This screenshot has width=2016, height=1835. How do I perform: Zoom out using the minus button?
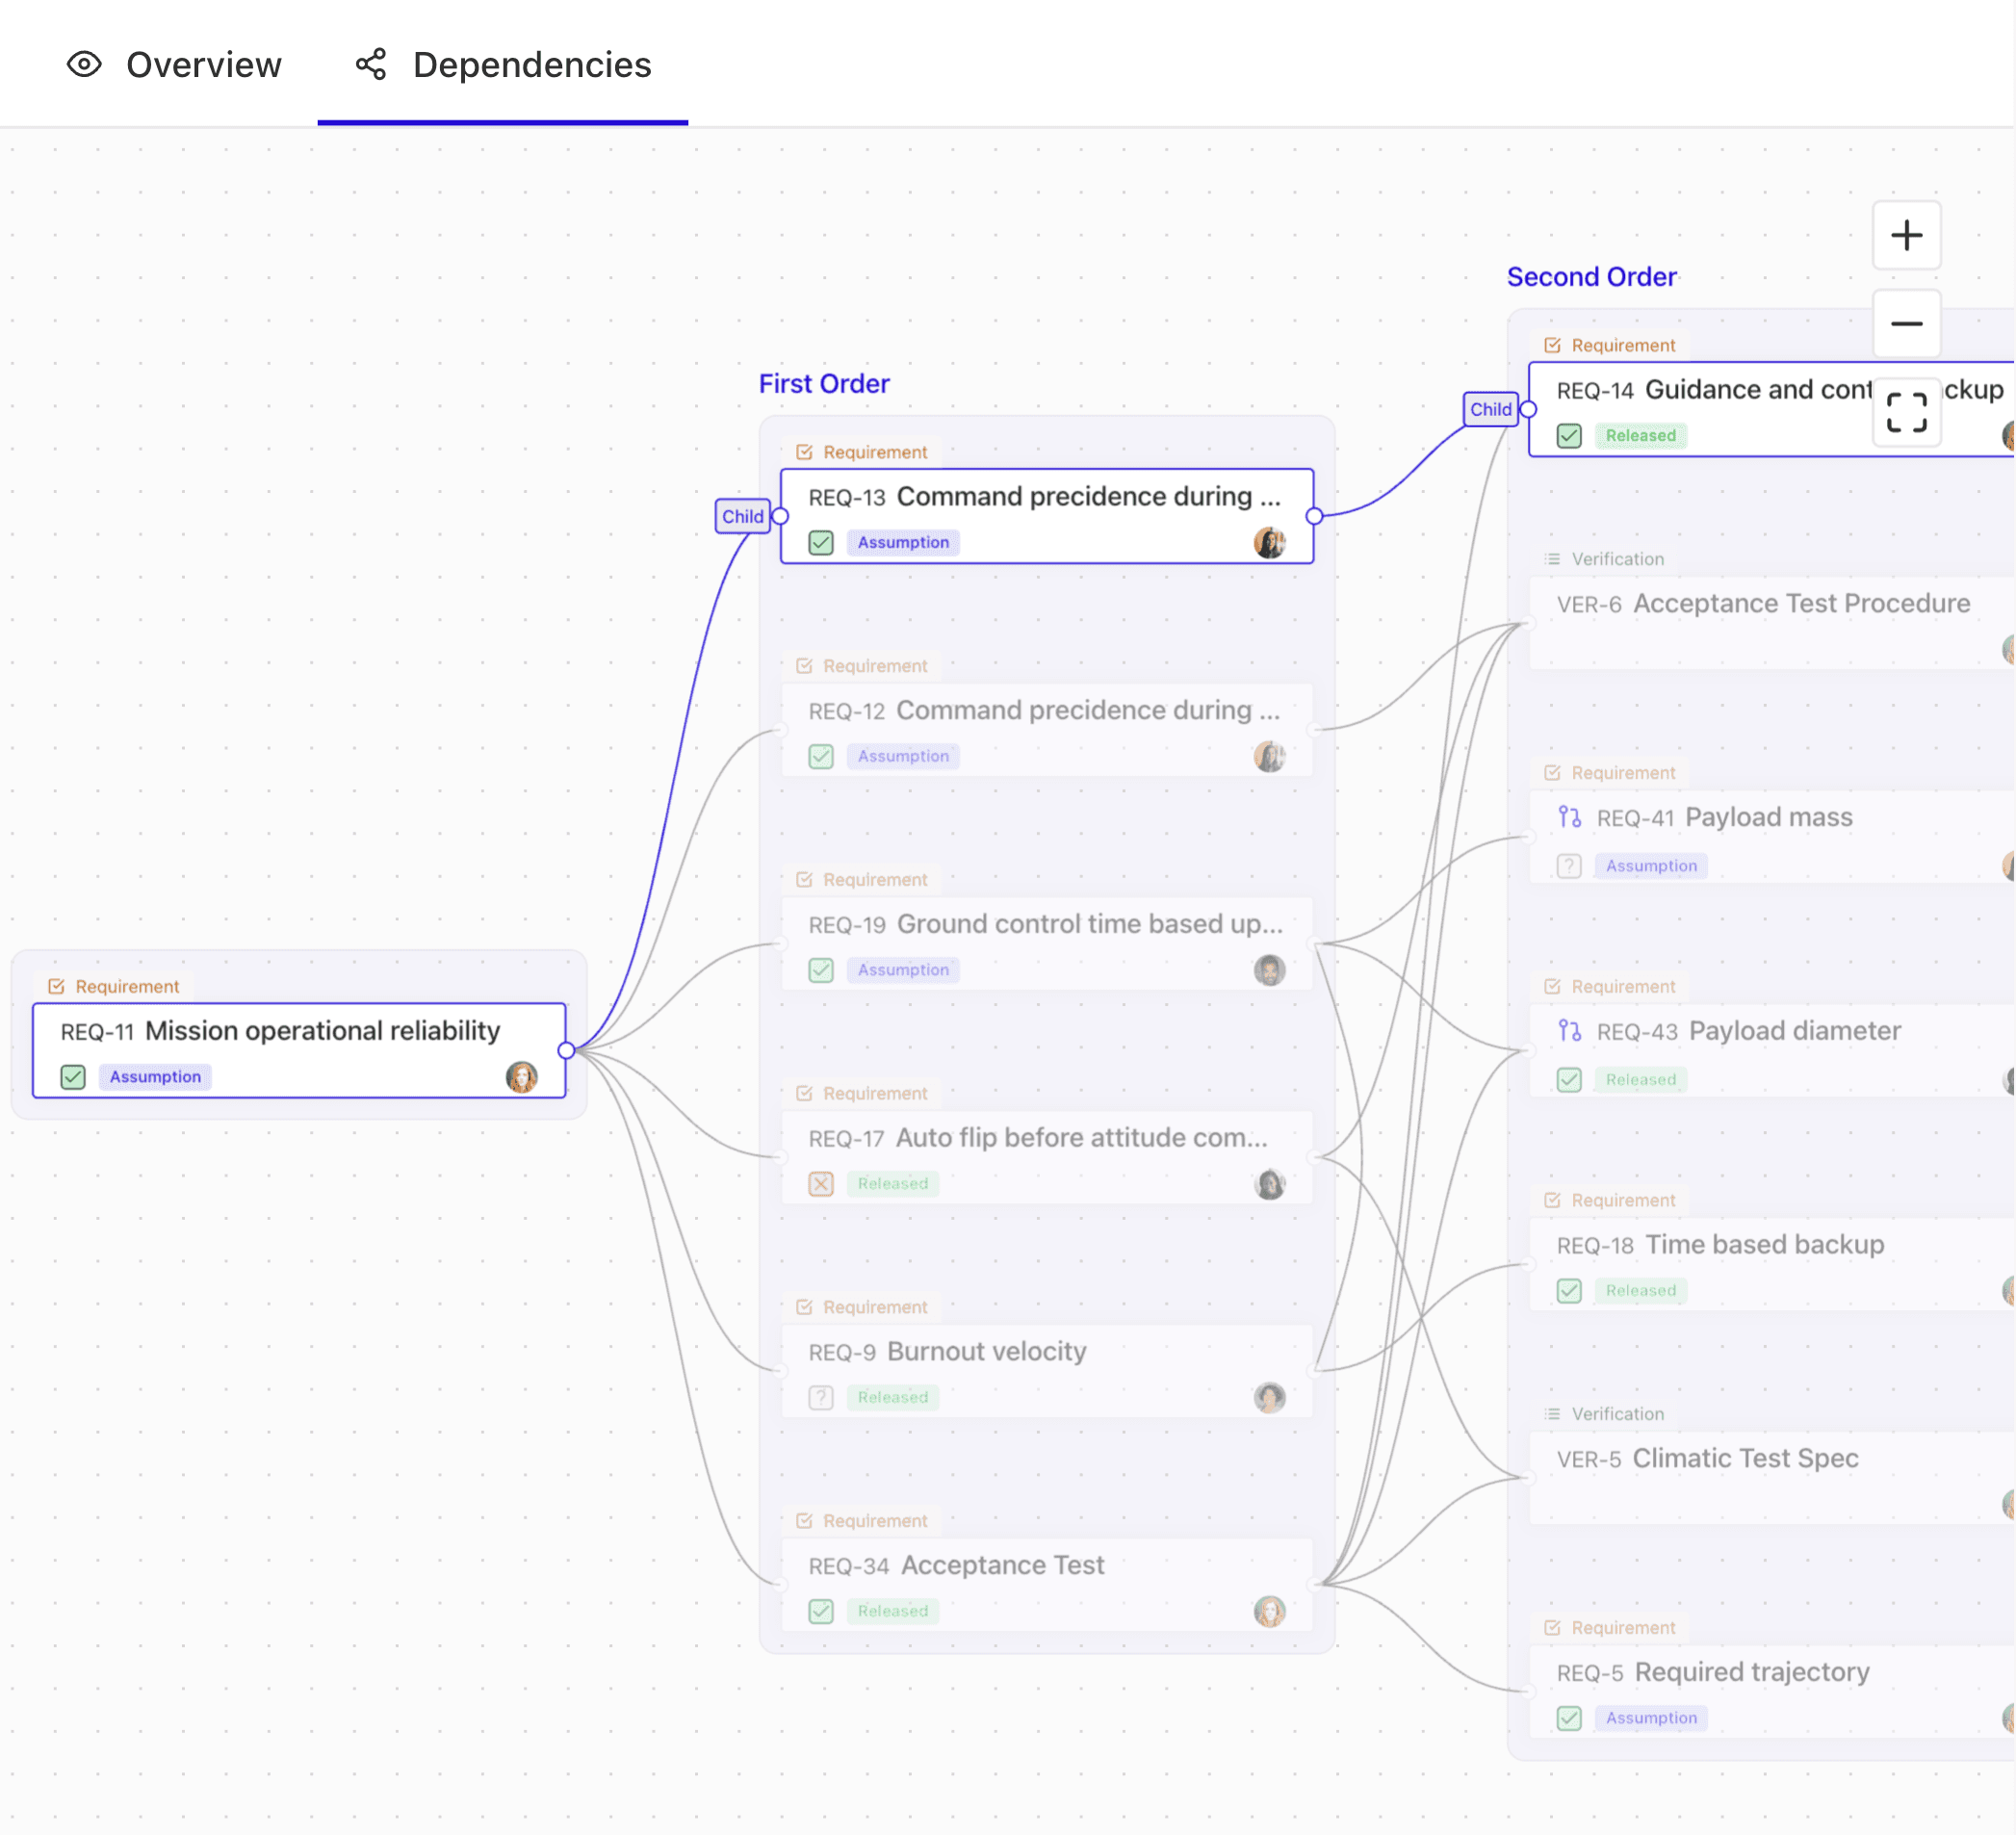(x=1906, y=323)
